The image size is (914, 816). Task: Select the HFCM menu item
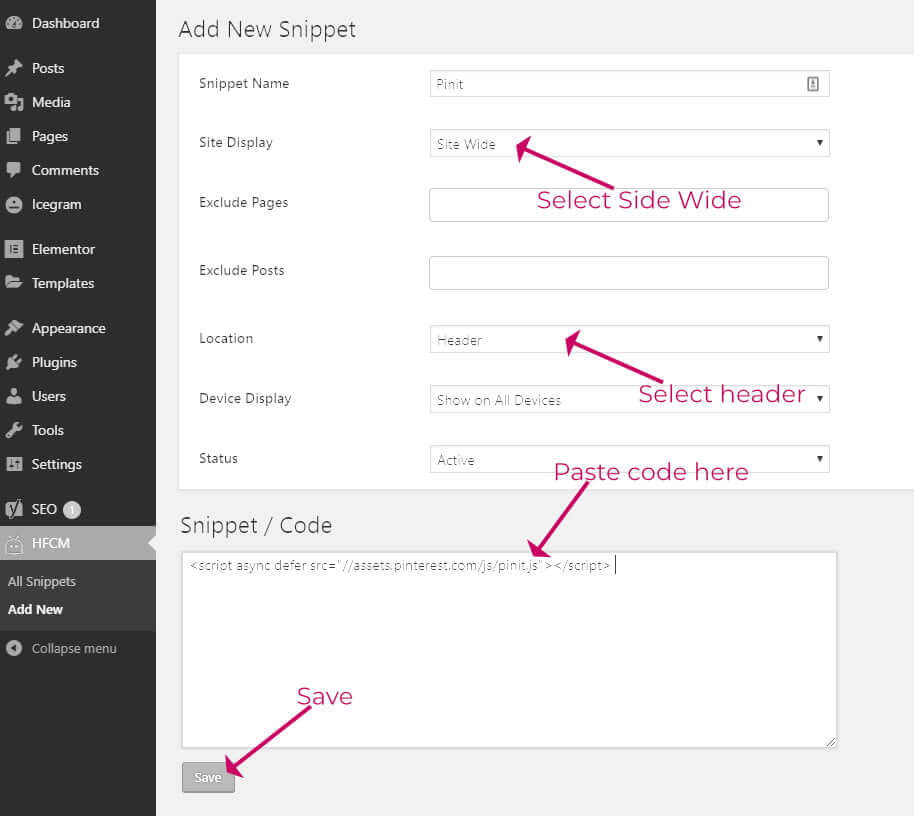(78, 543)
